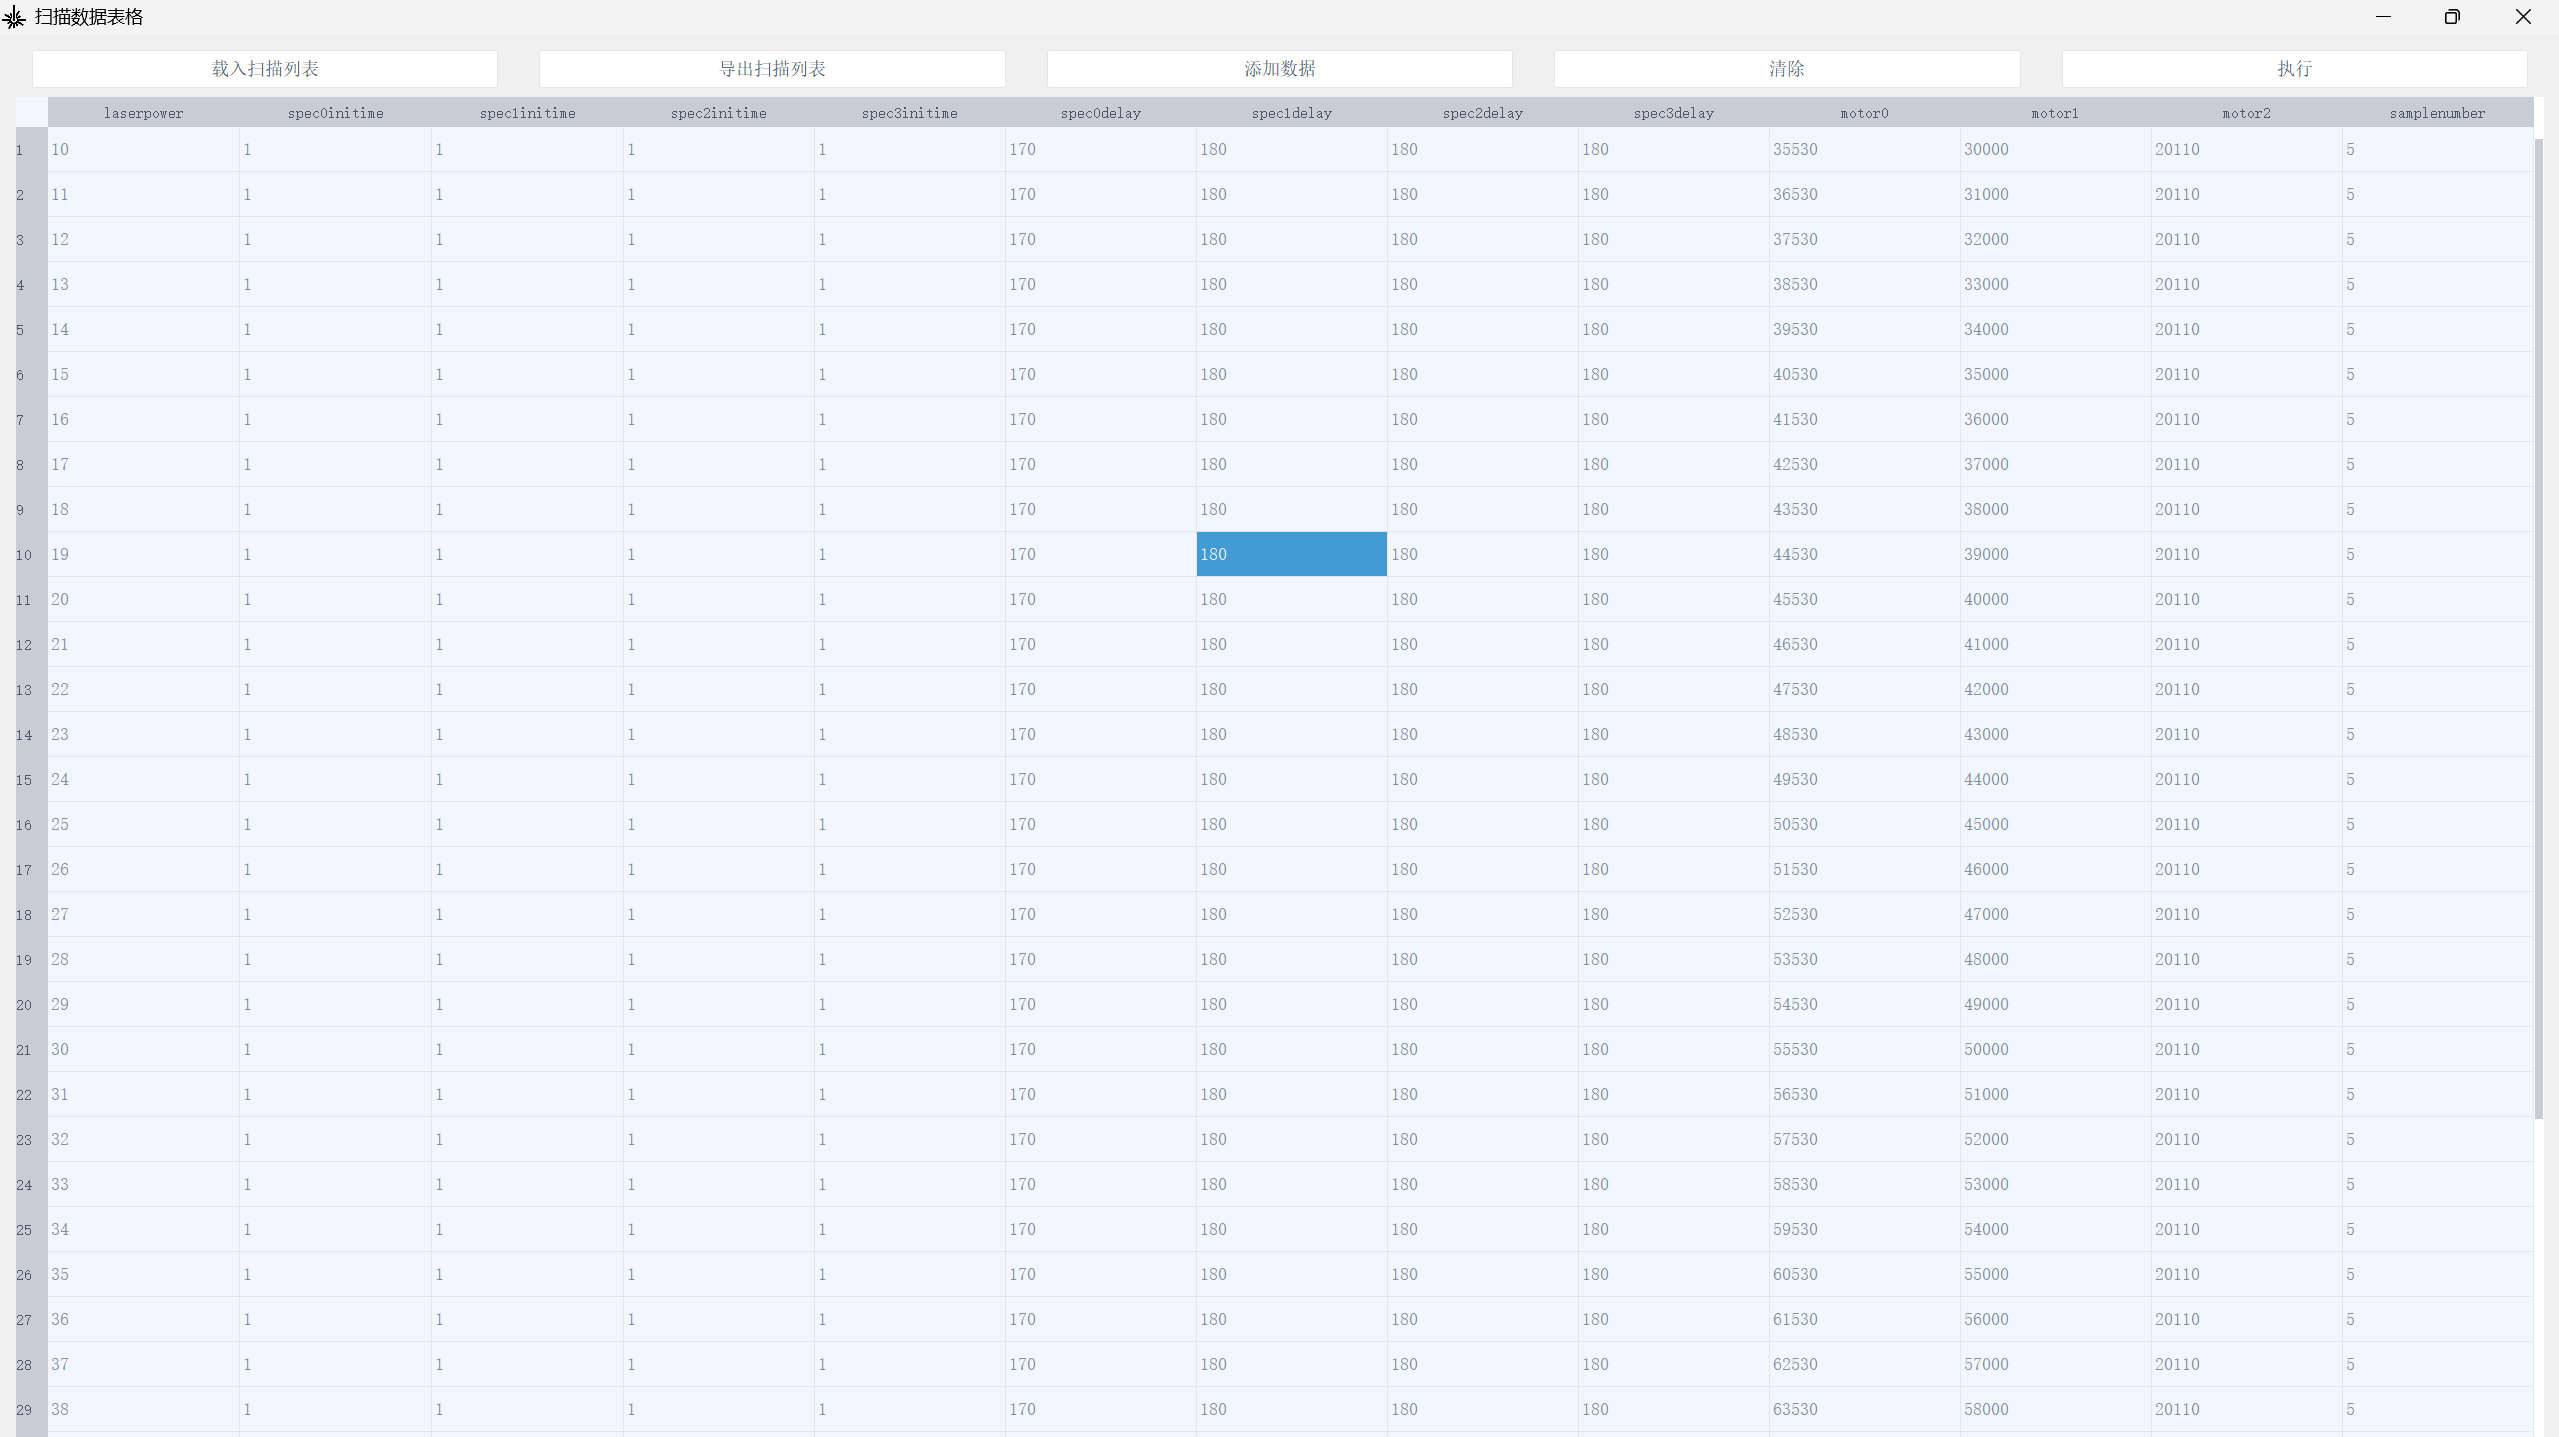Click the vertical scrollbar of the table

[2538, 628]
